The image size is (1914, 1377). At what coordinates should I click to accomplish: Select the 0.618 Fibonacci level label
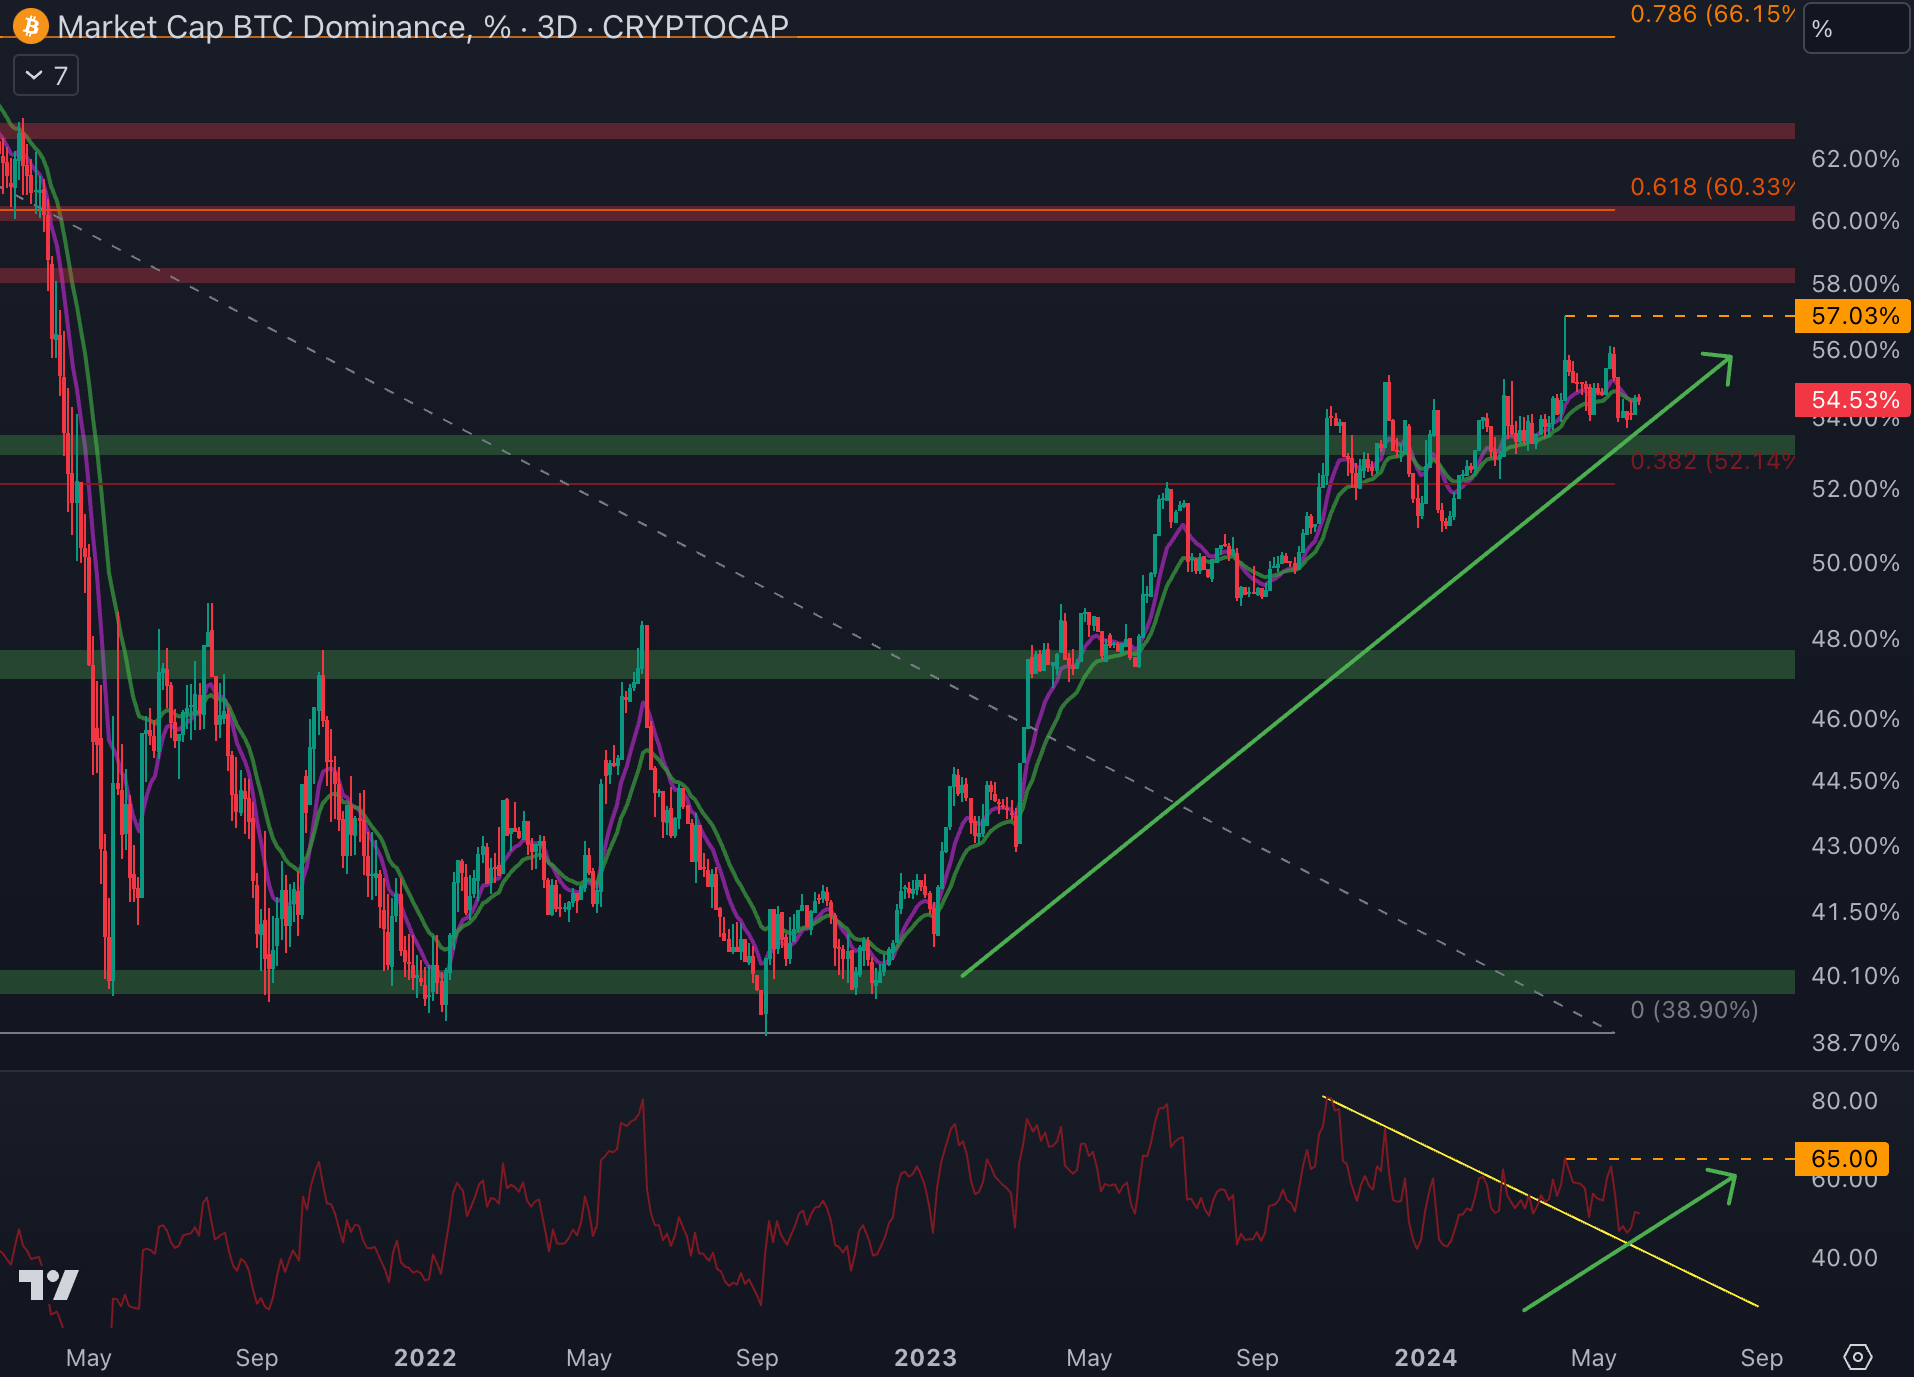coord(1711,187)
